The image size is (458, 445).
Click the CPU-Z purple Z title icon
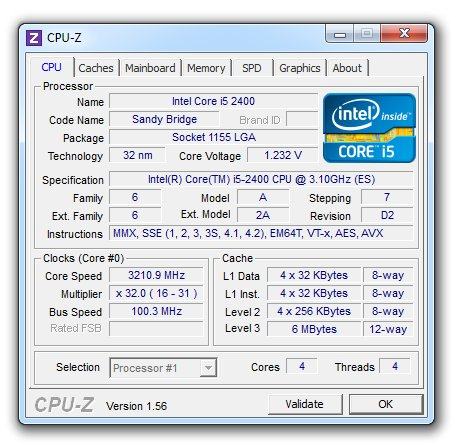click(x=34, y=38)
